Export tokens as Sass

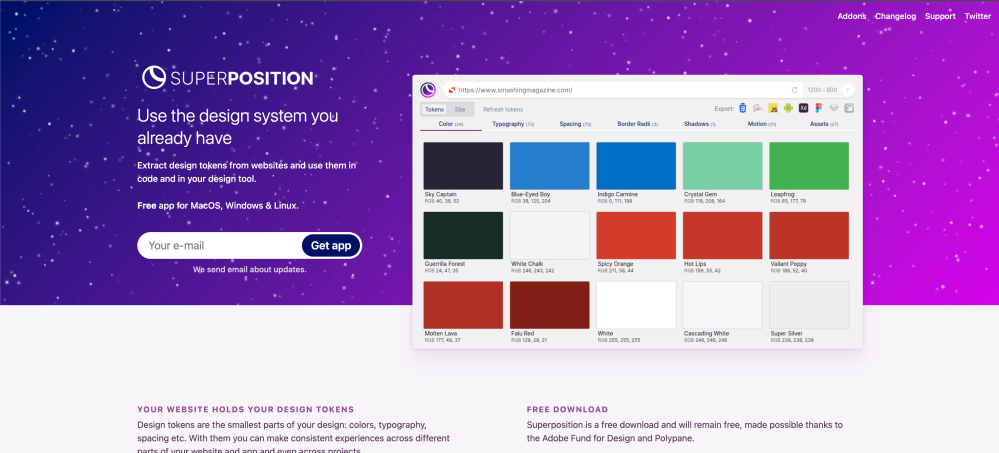[x=758, y=108]
